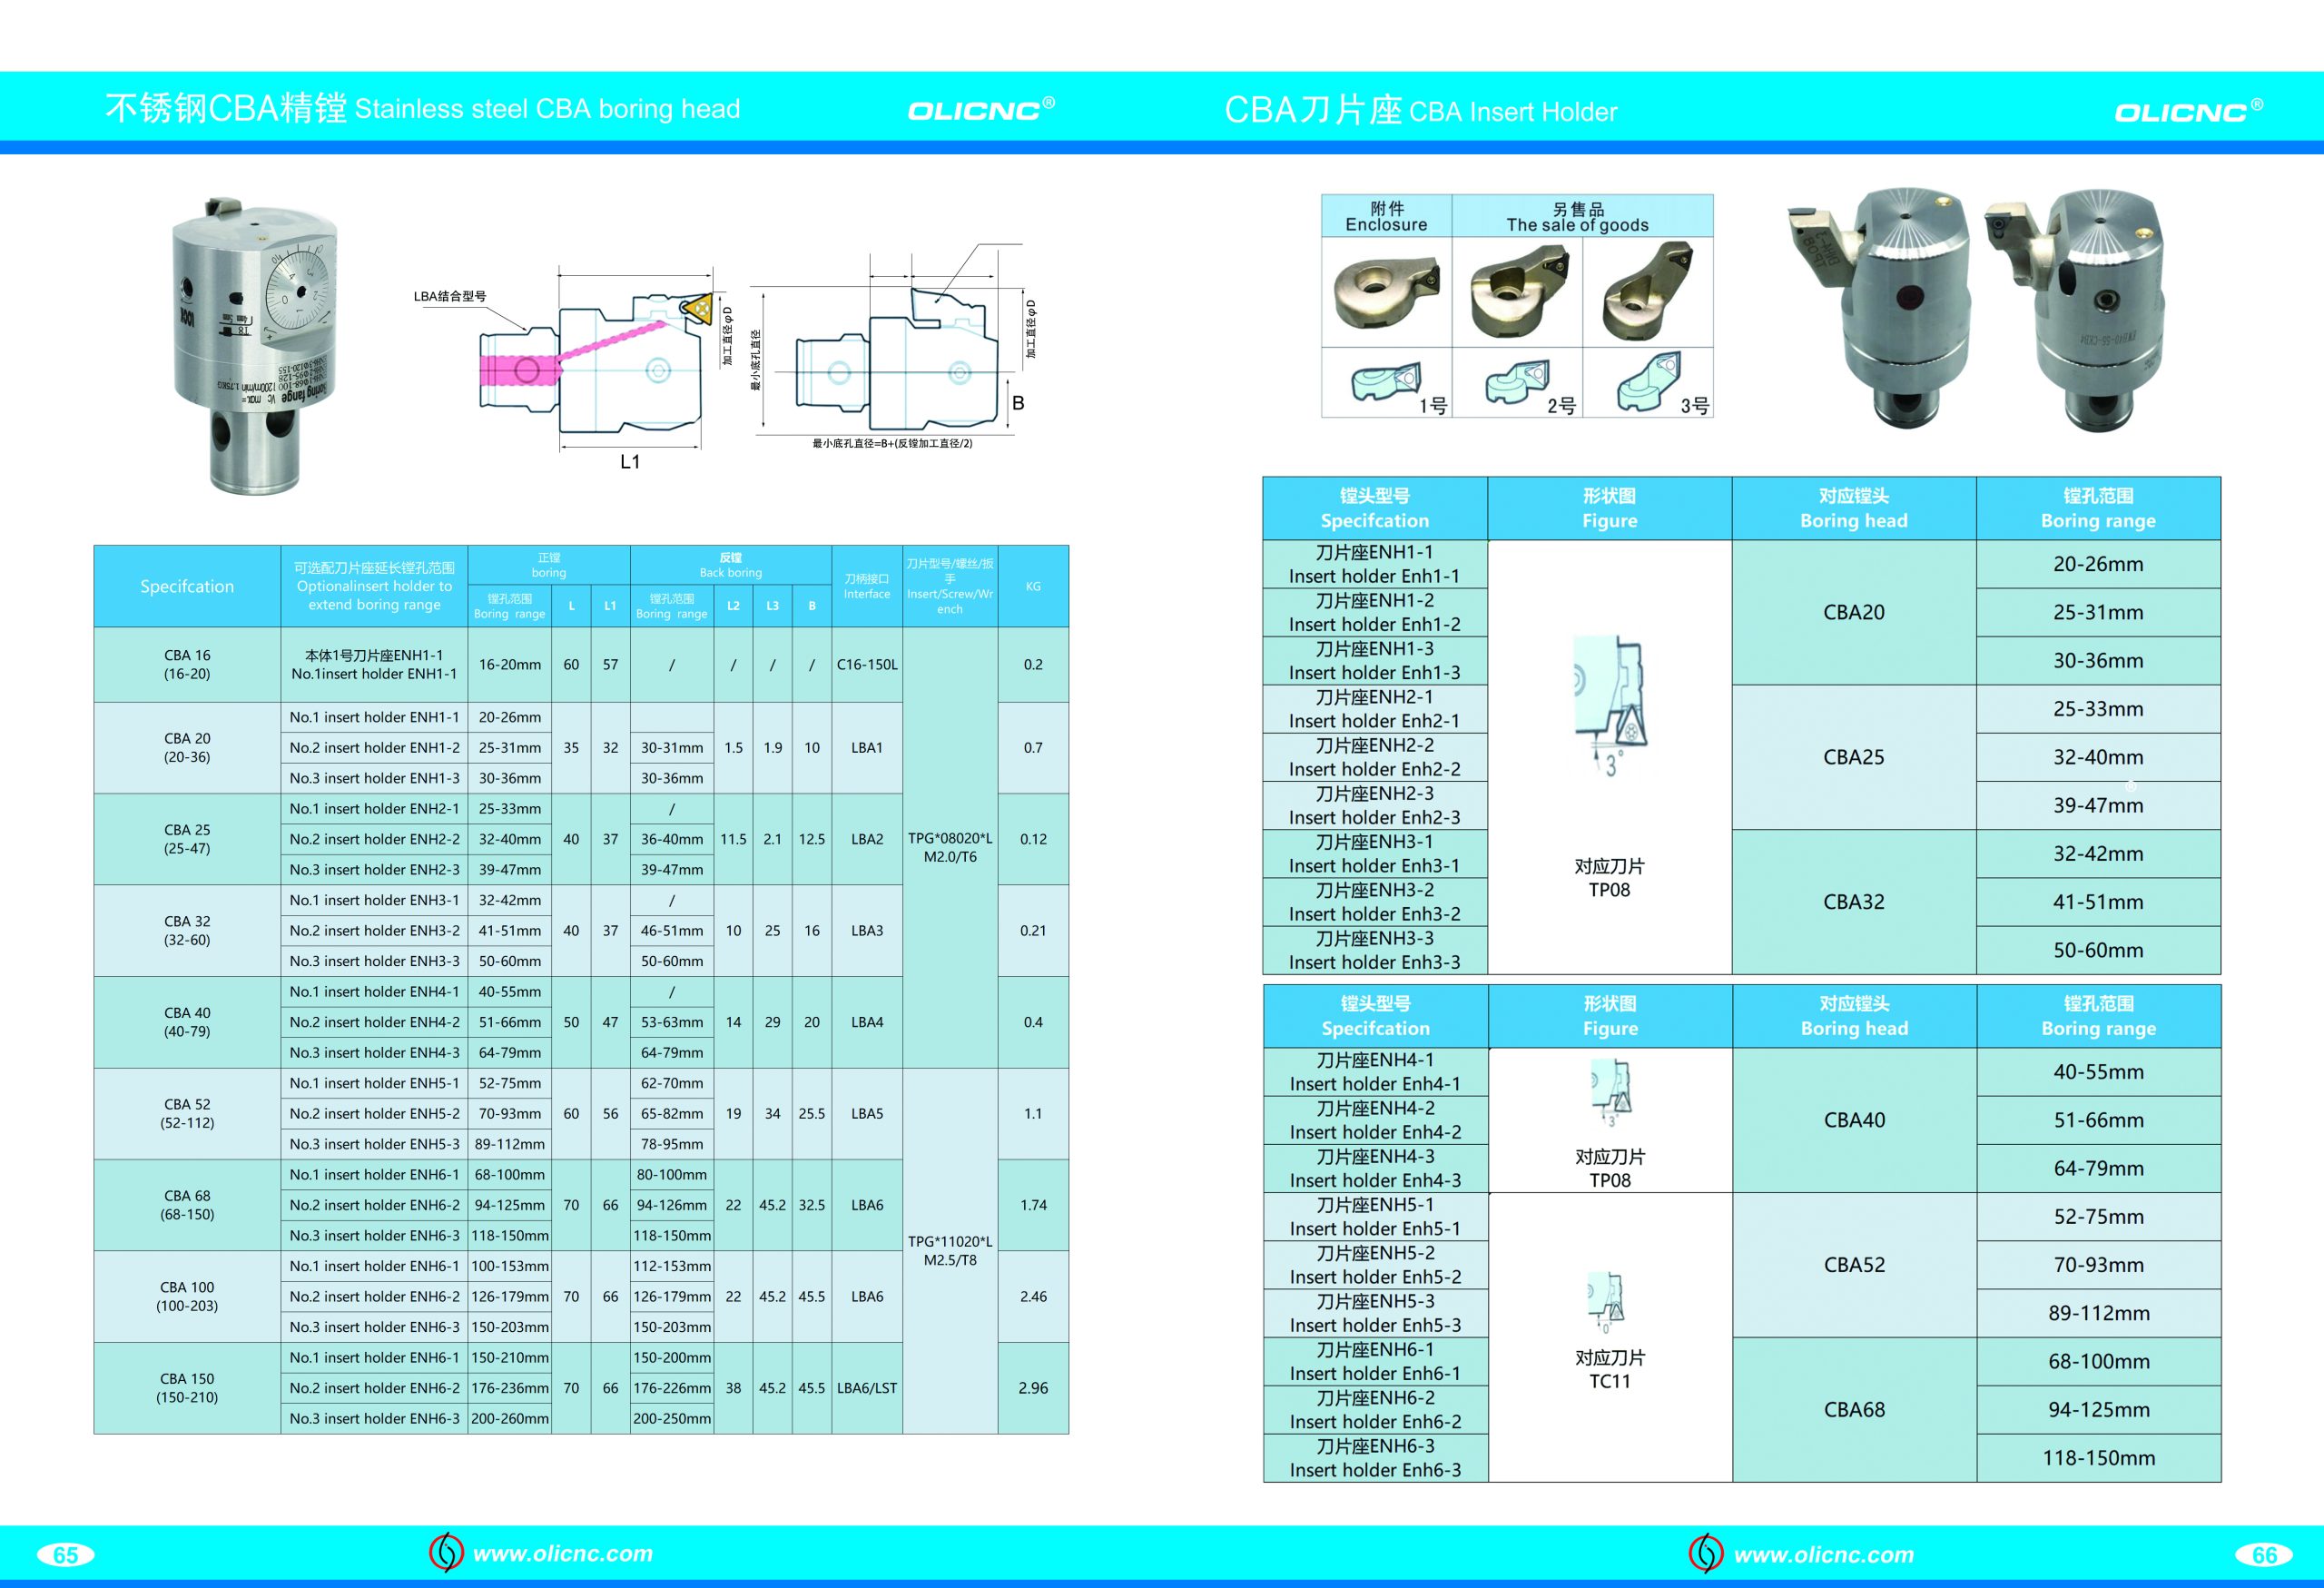Click the OLICNC logo on left page header
2324x1588 pixels.
980,108
